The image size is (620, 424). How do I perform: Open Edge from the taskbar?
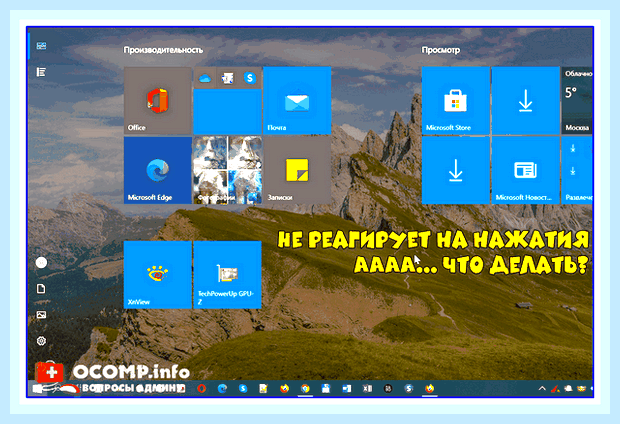(222, 388)
